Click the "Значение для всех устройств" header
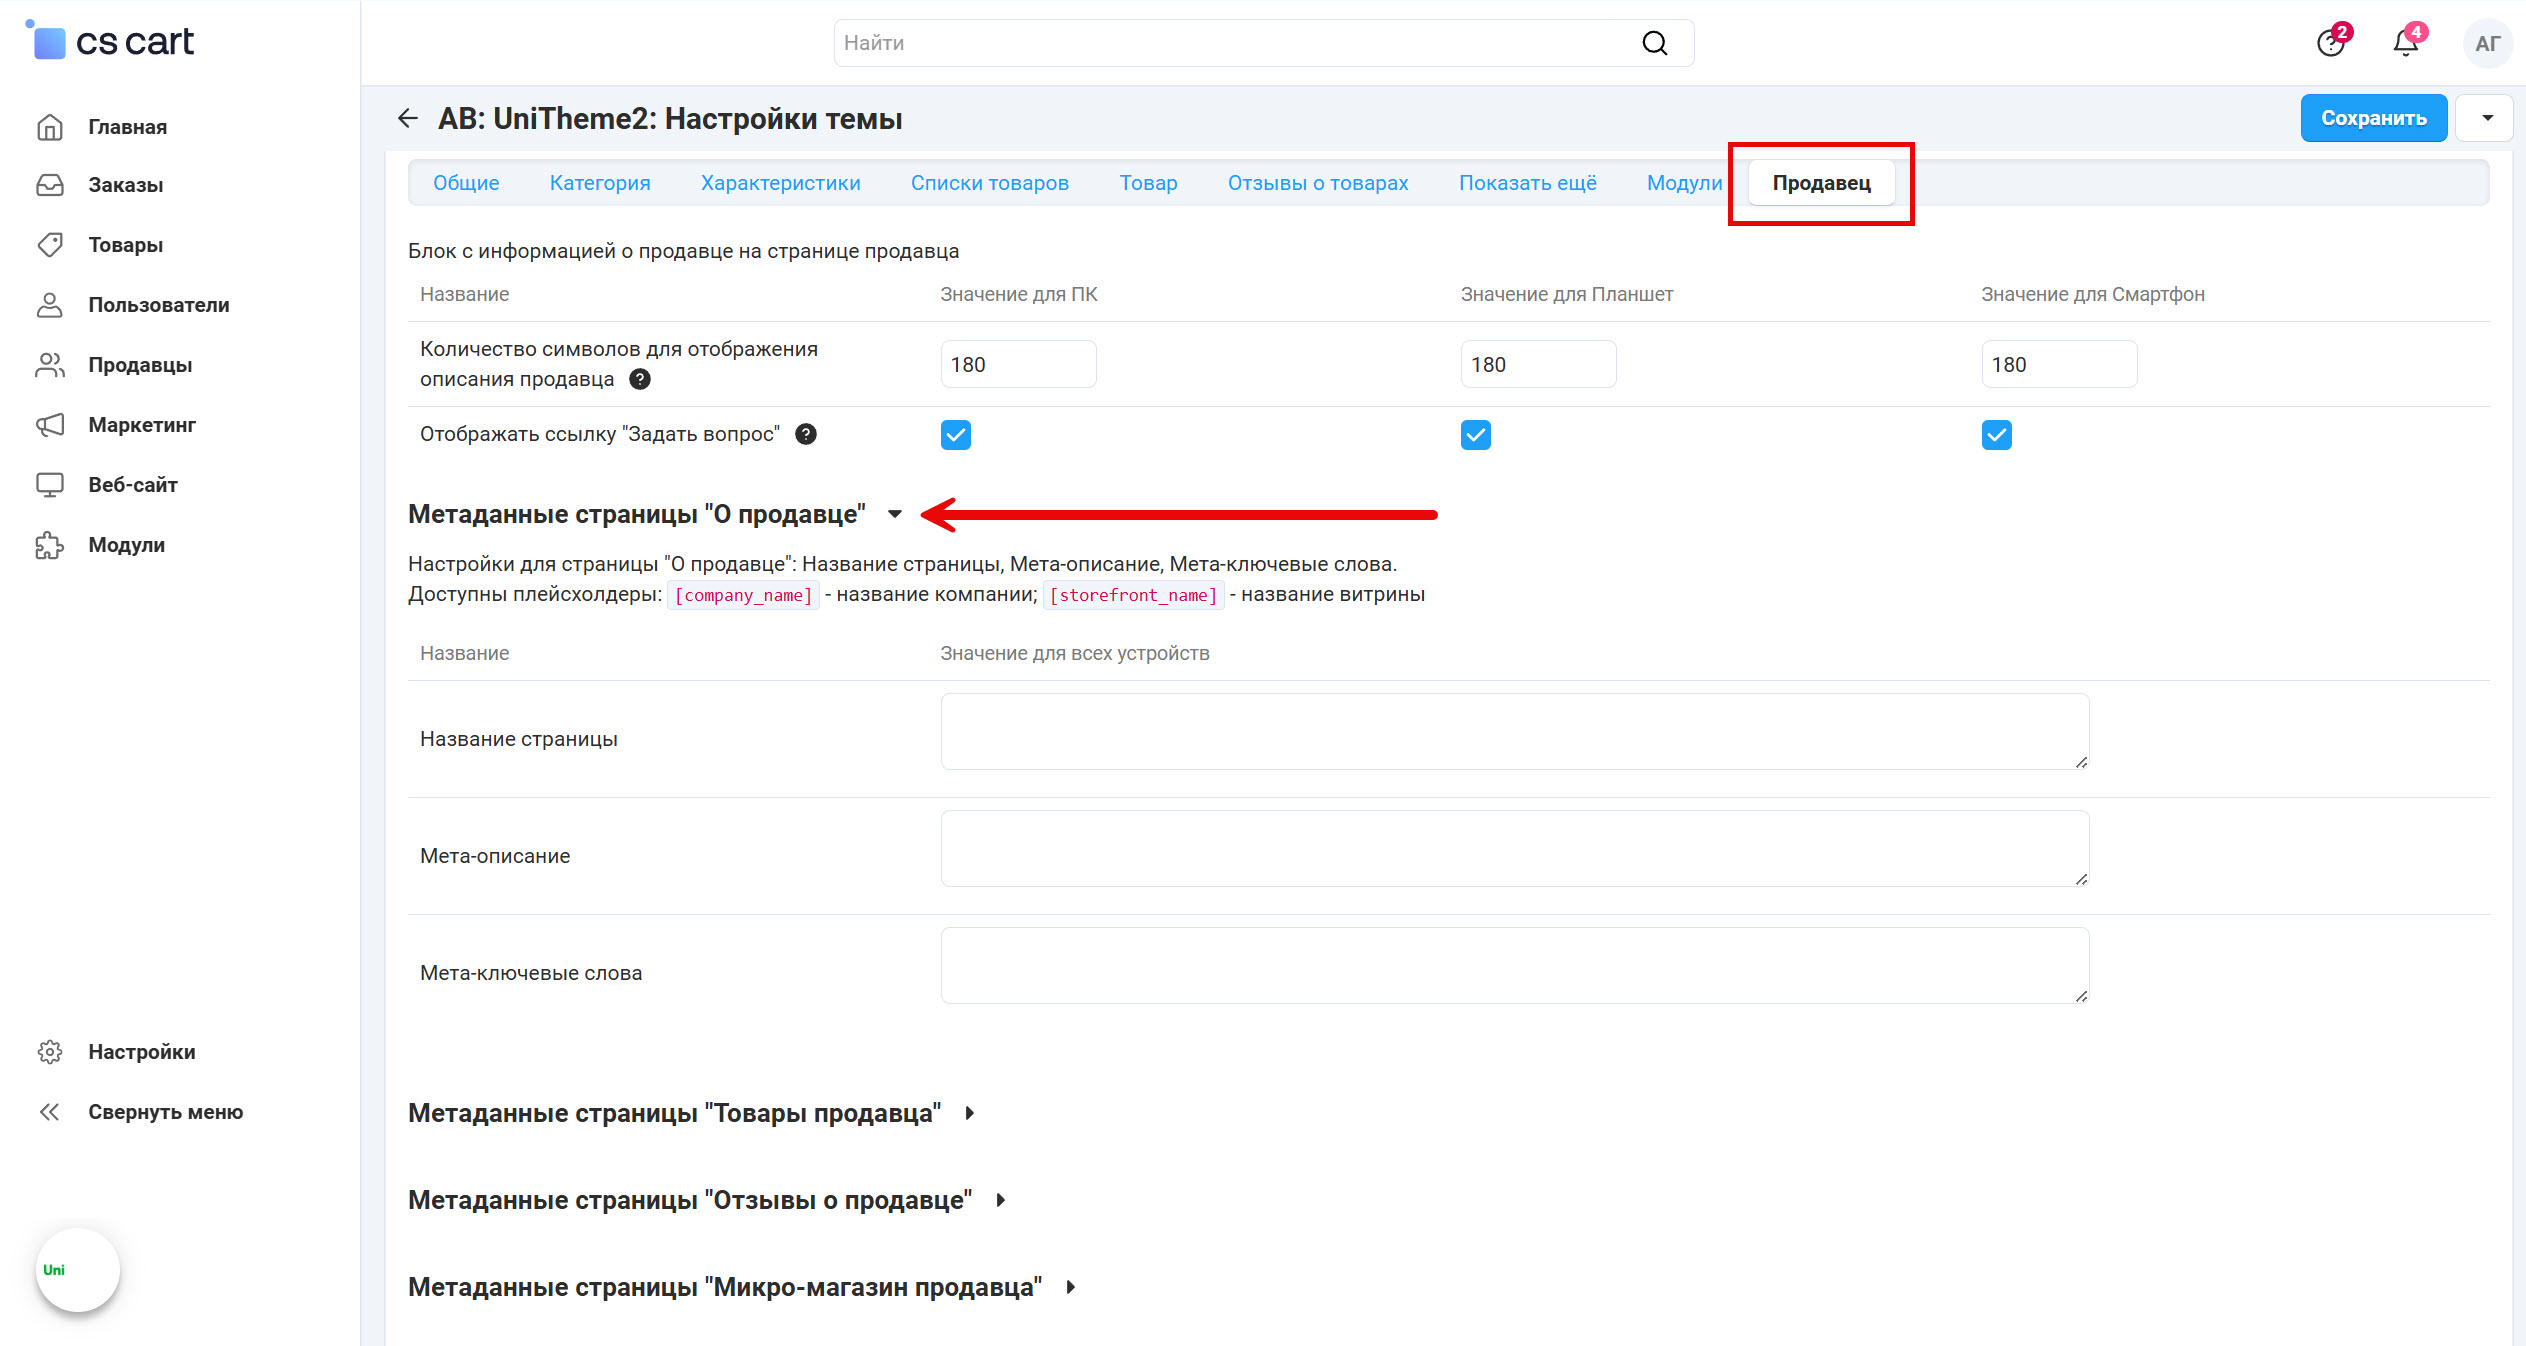This screenshot has height=1346, width=2526. pyautogui.click(x=1074, y=653)
